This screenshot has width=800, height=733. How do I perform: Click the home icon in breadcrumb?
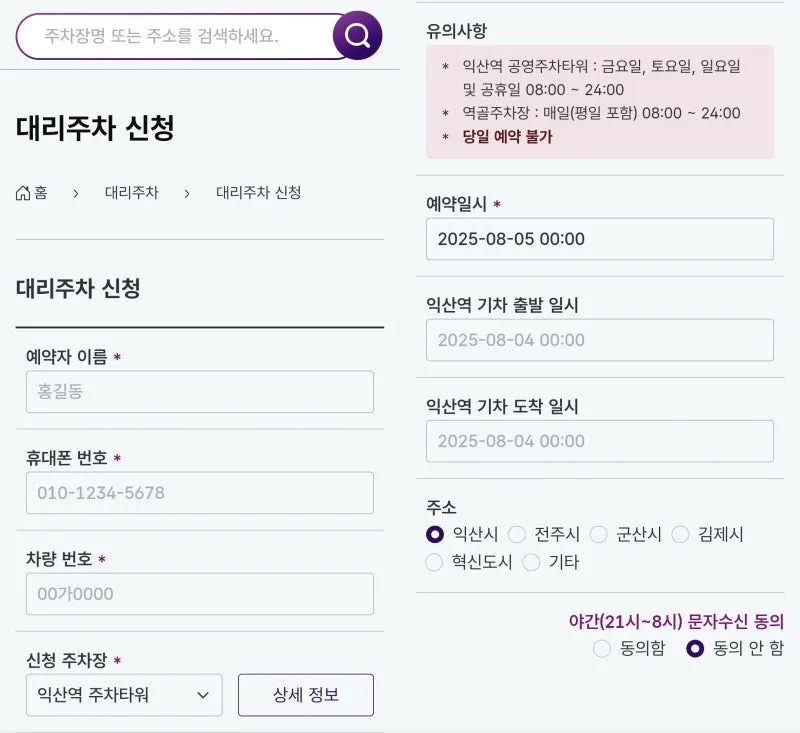[23, 193]
